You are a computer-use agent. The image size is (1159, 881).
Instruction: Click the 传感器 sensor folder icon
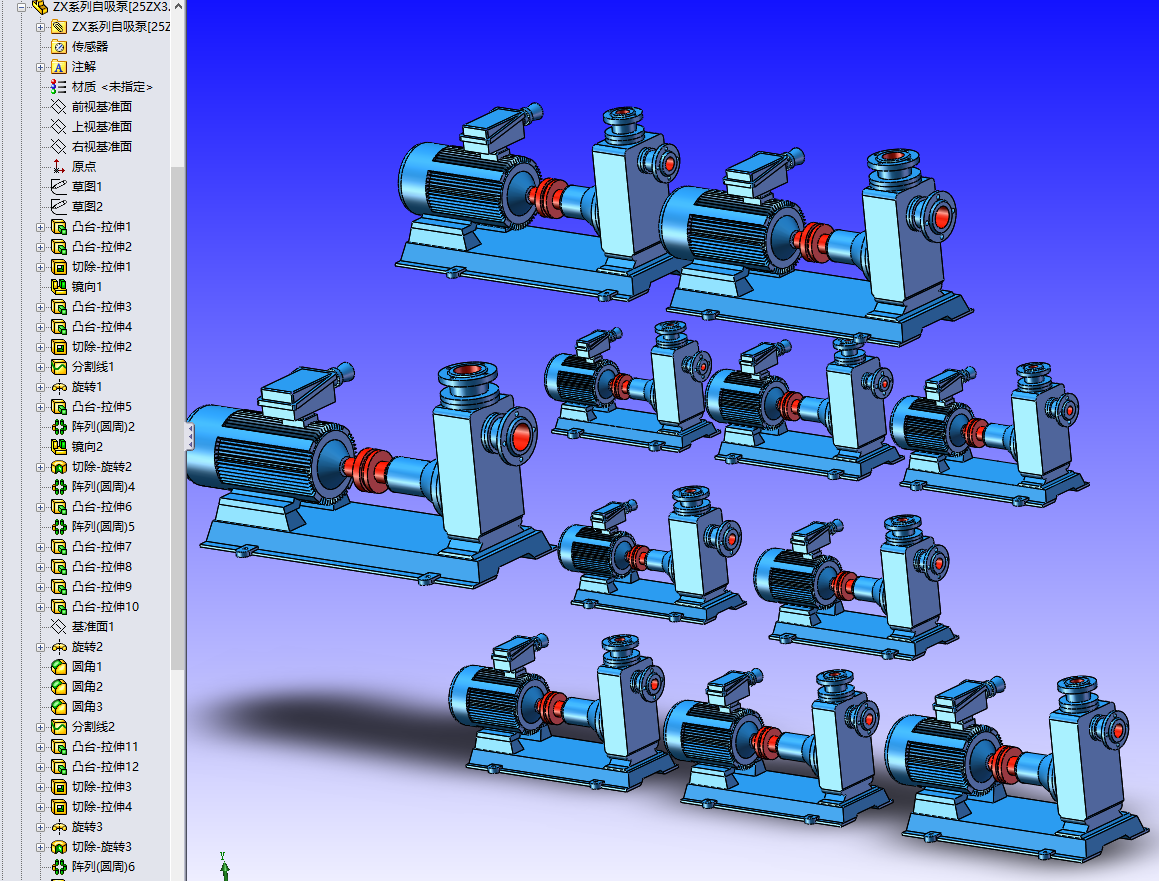coord(59,47)
